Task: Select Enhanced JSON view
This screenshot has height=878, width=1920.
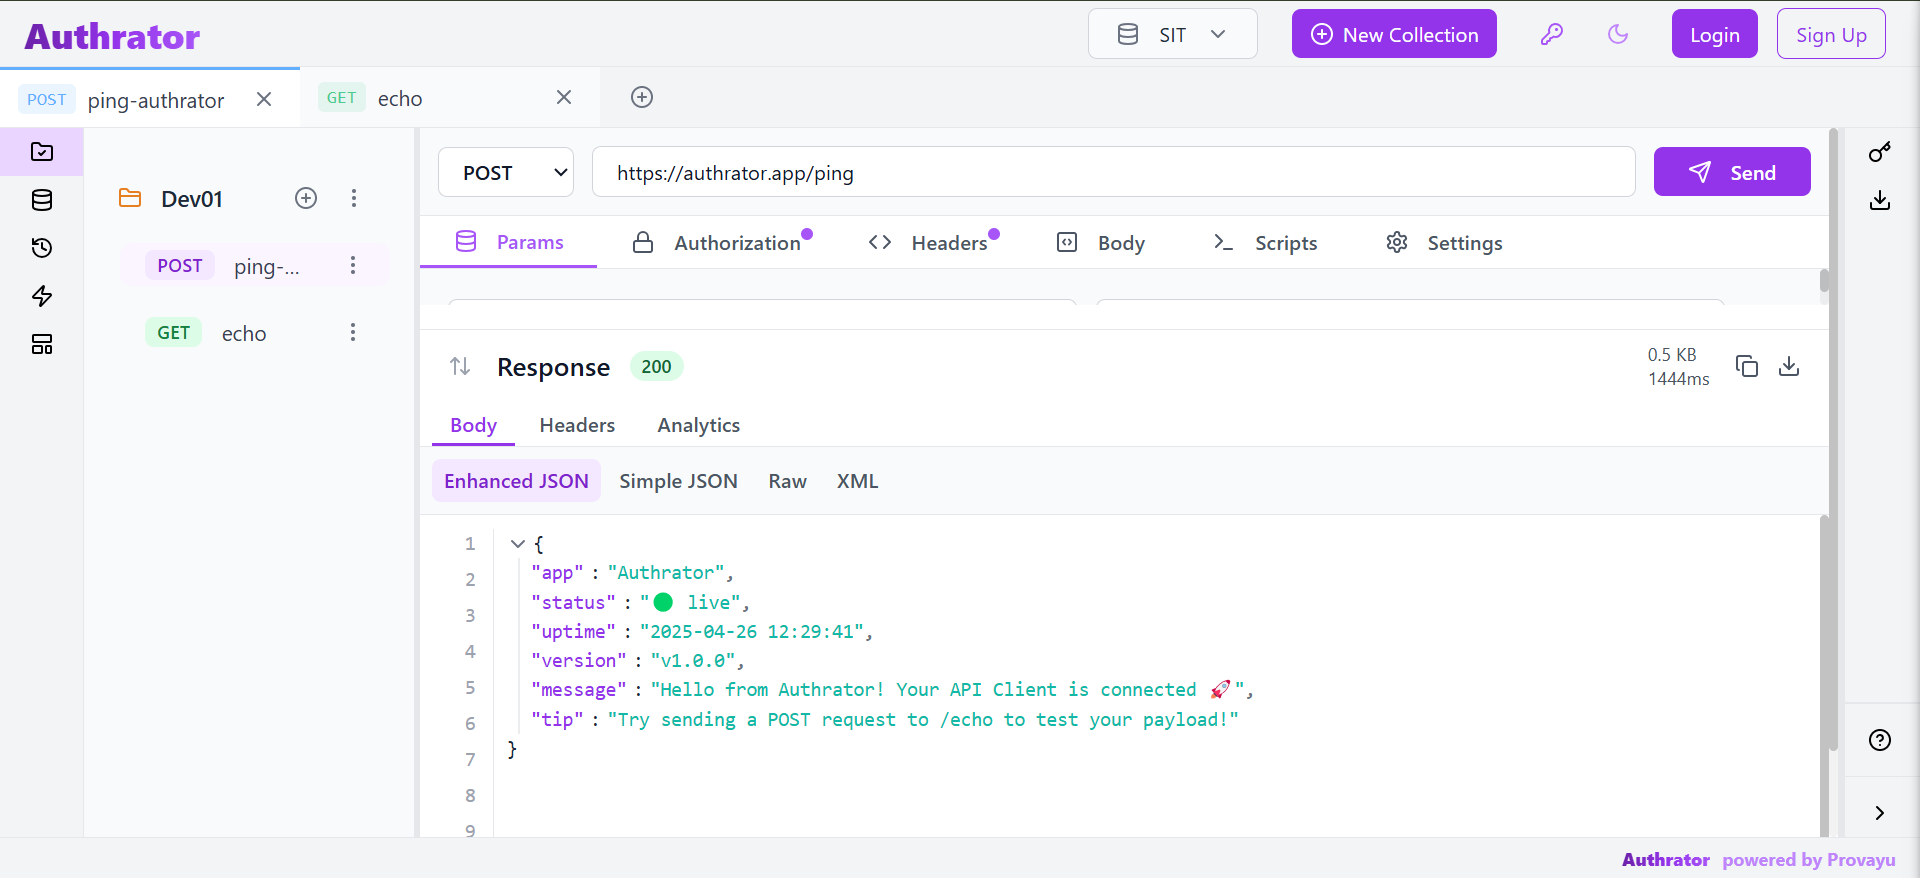Action: click(x=516, y=481)
